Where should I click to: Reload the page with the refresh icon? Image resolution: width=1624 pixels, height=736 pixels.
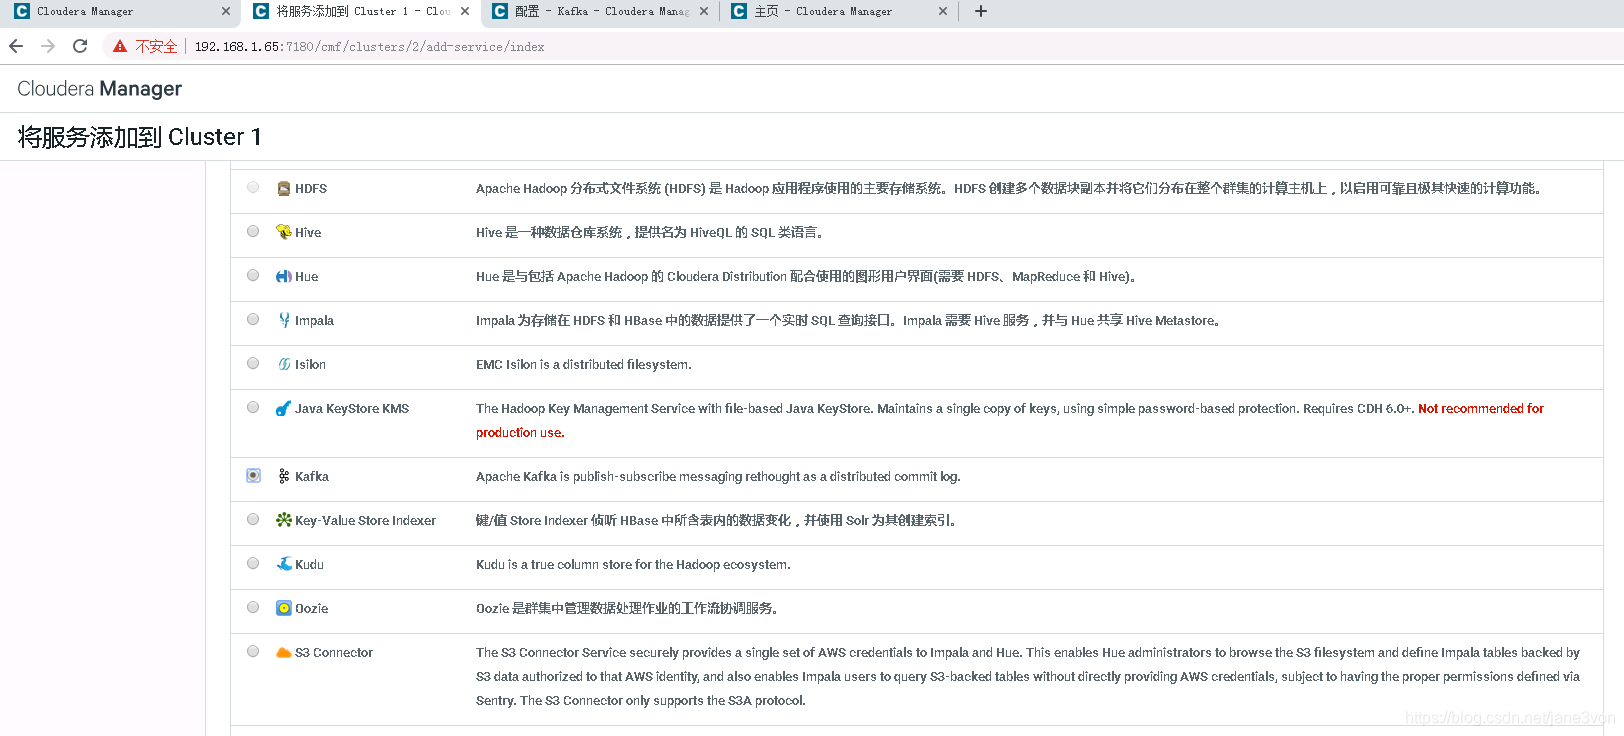coord(80,46)
